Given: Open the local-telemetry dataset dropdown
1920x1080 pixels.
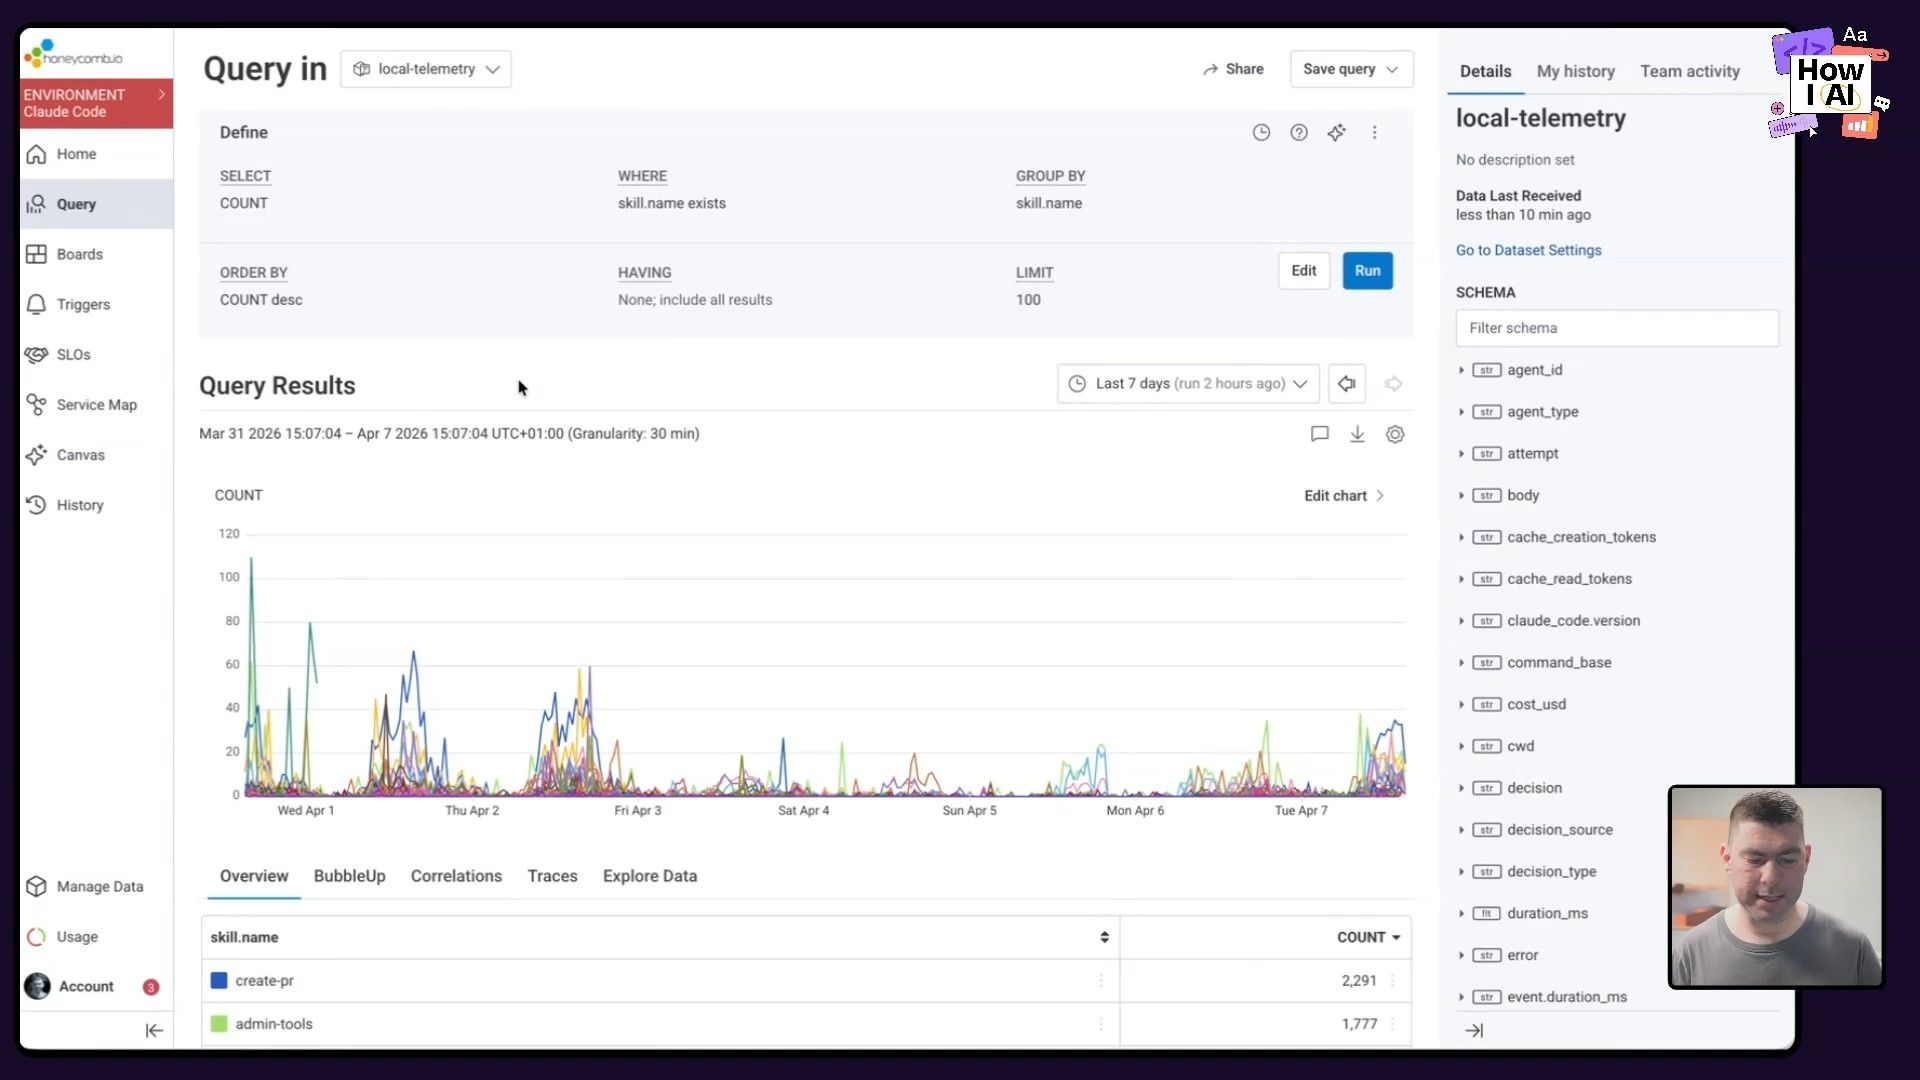Looking at the screenshot, I should click(x=426, y=69).
